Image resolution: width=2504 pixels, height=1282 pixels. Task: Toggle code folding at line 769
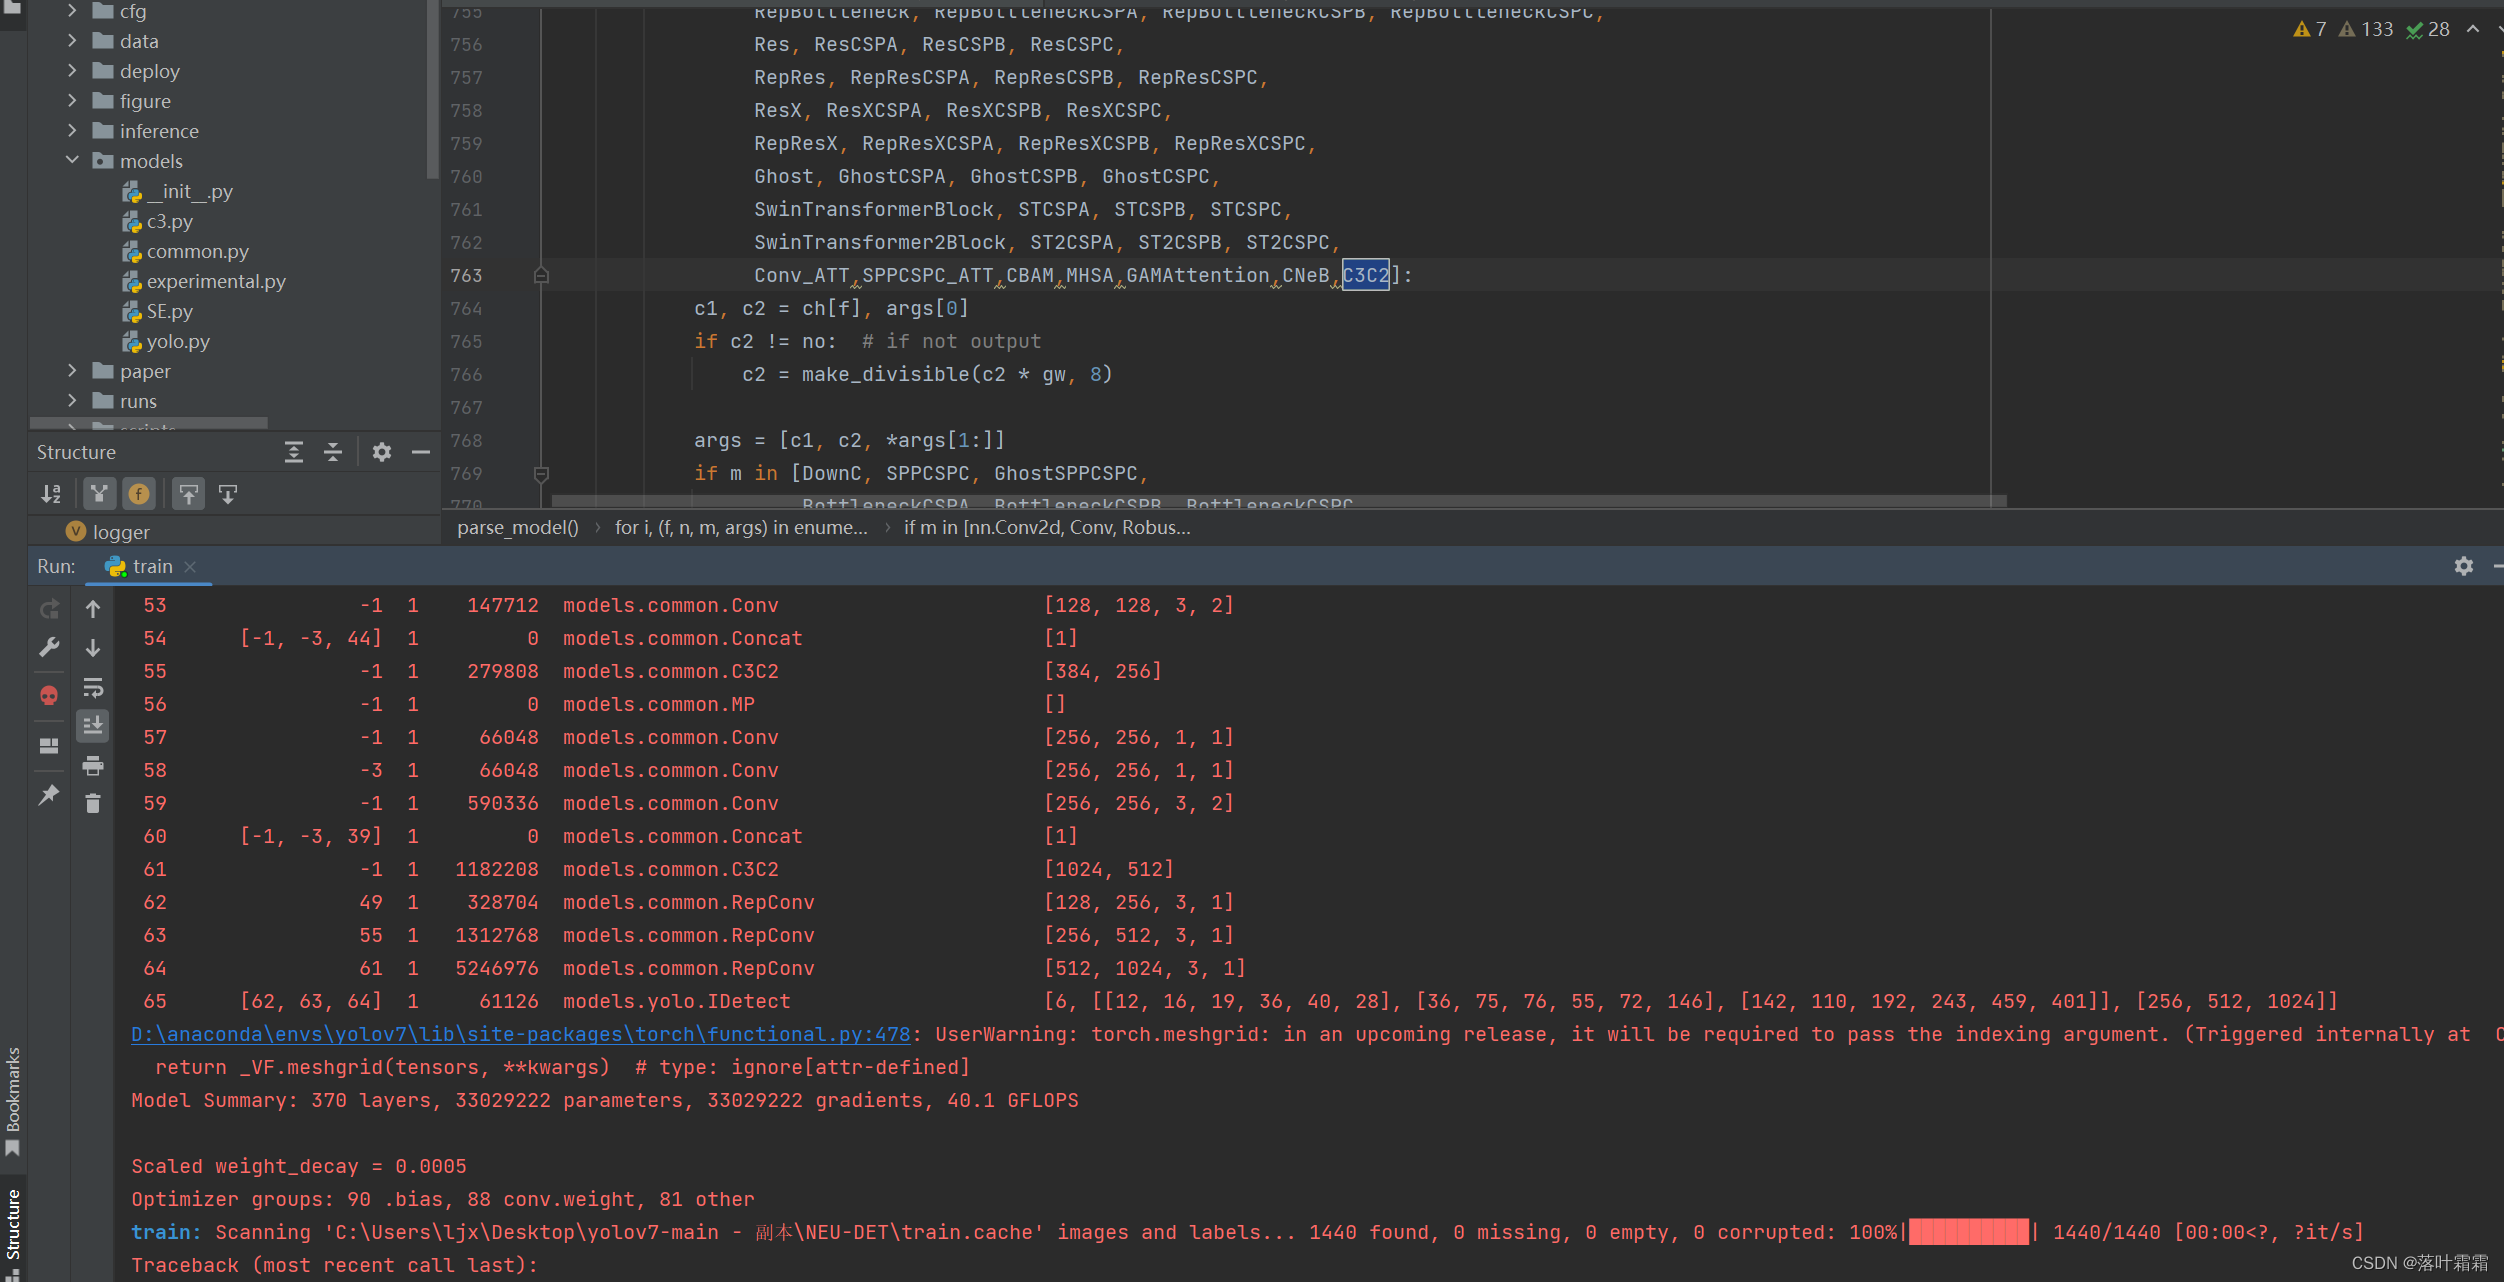click(x=541, y=474)
